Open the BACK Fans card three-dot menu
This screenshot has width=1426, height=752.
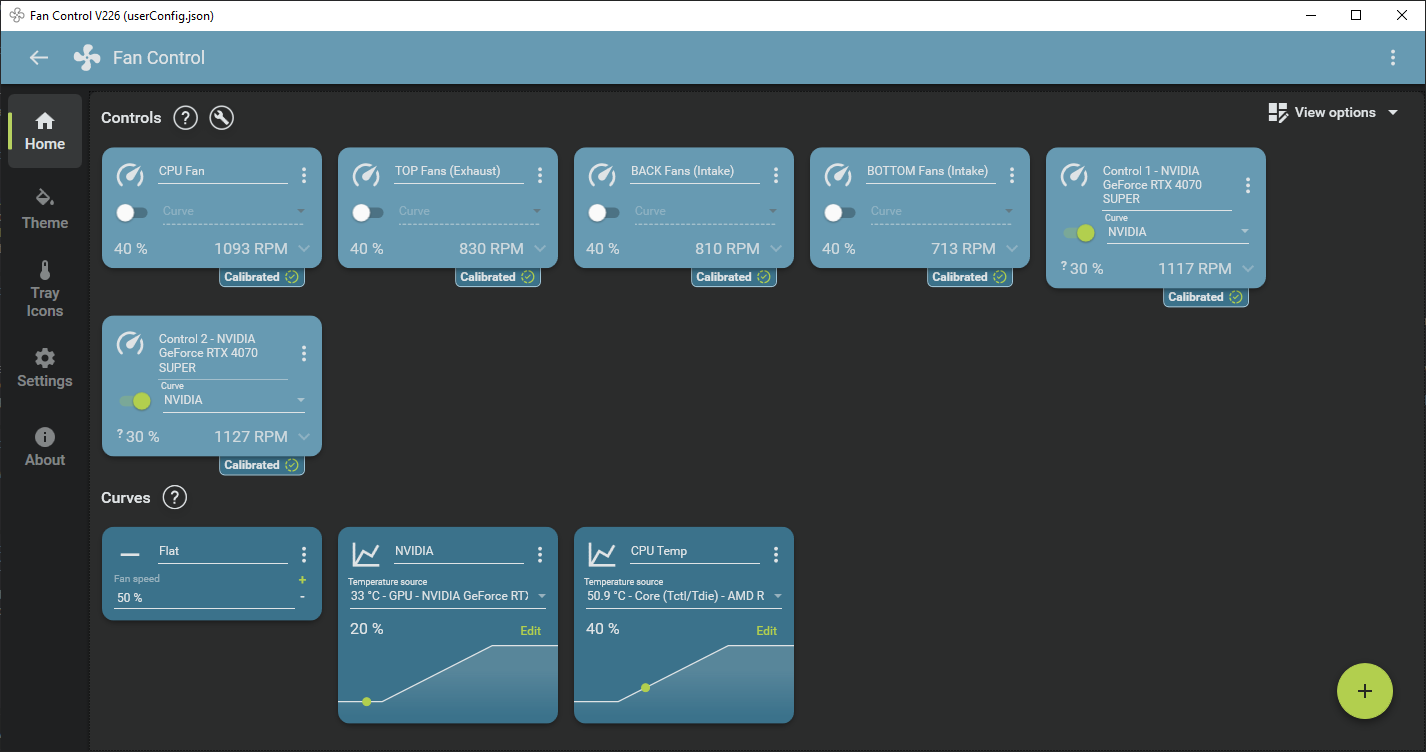(x=776, y=175)
